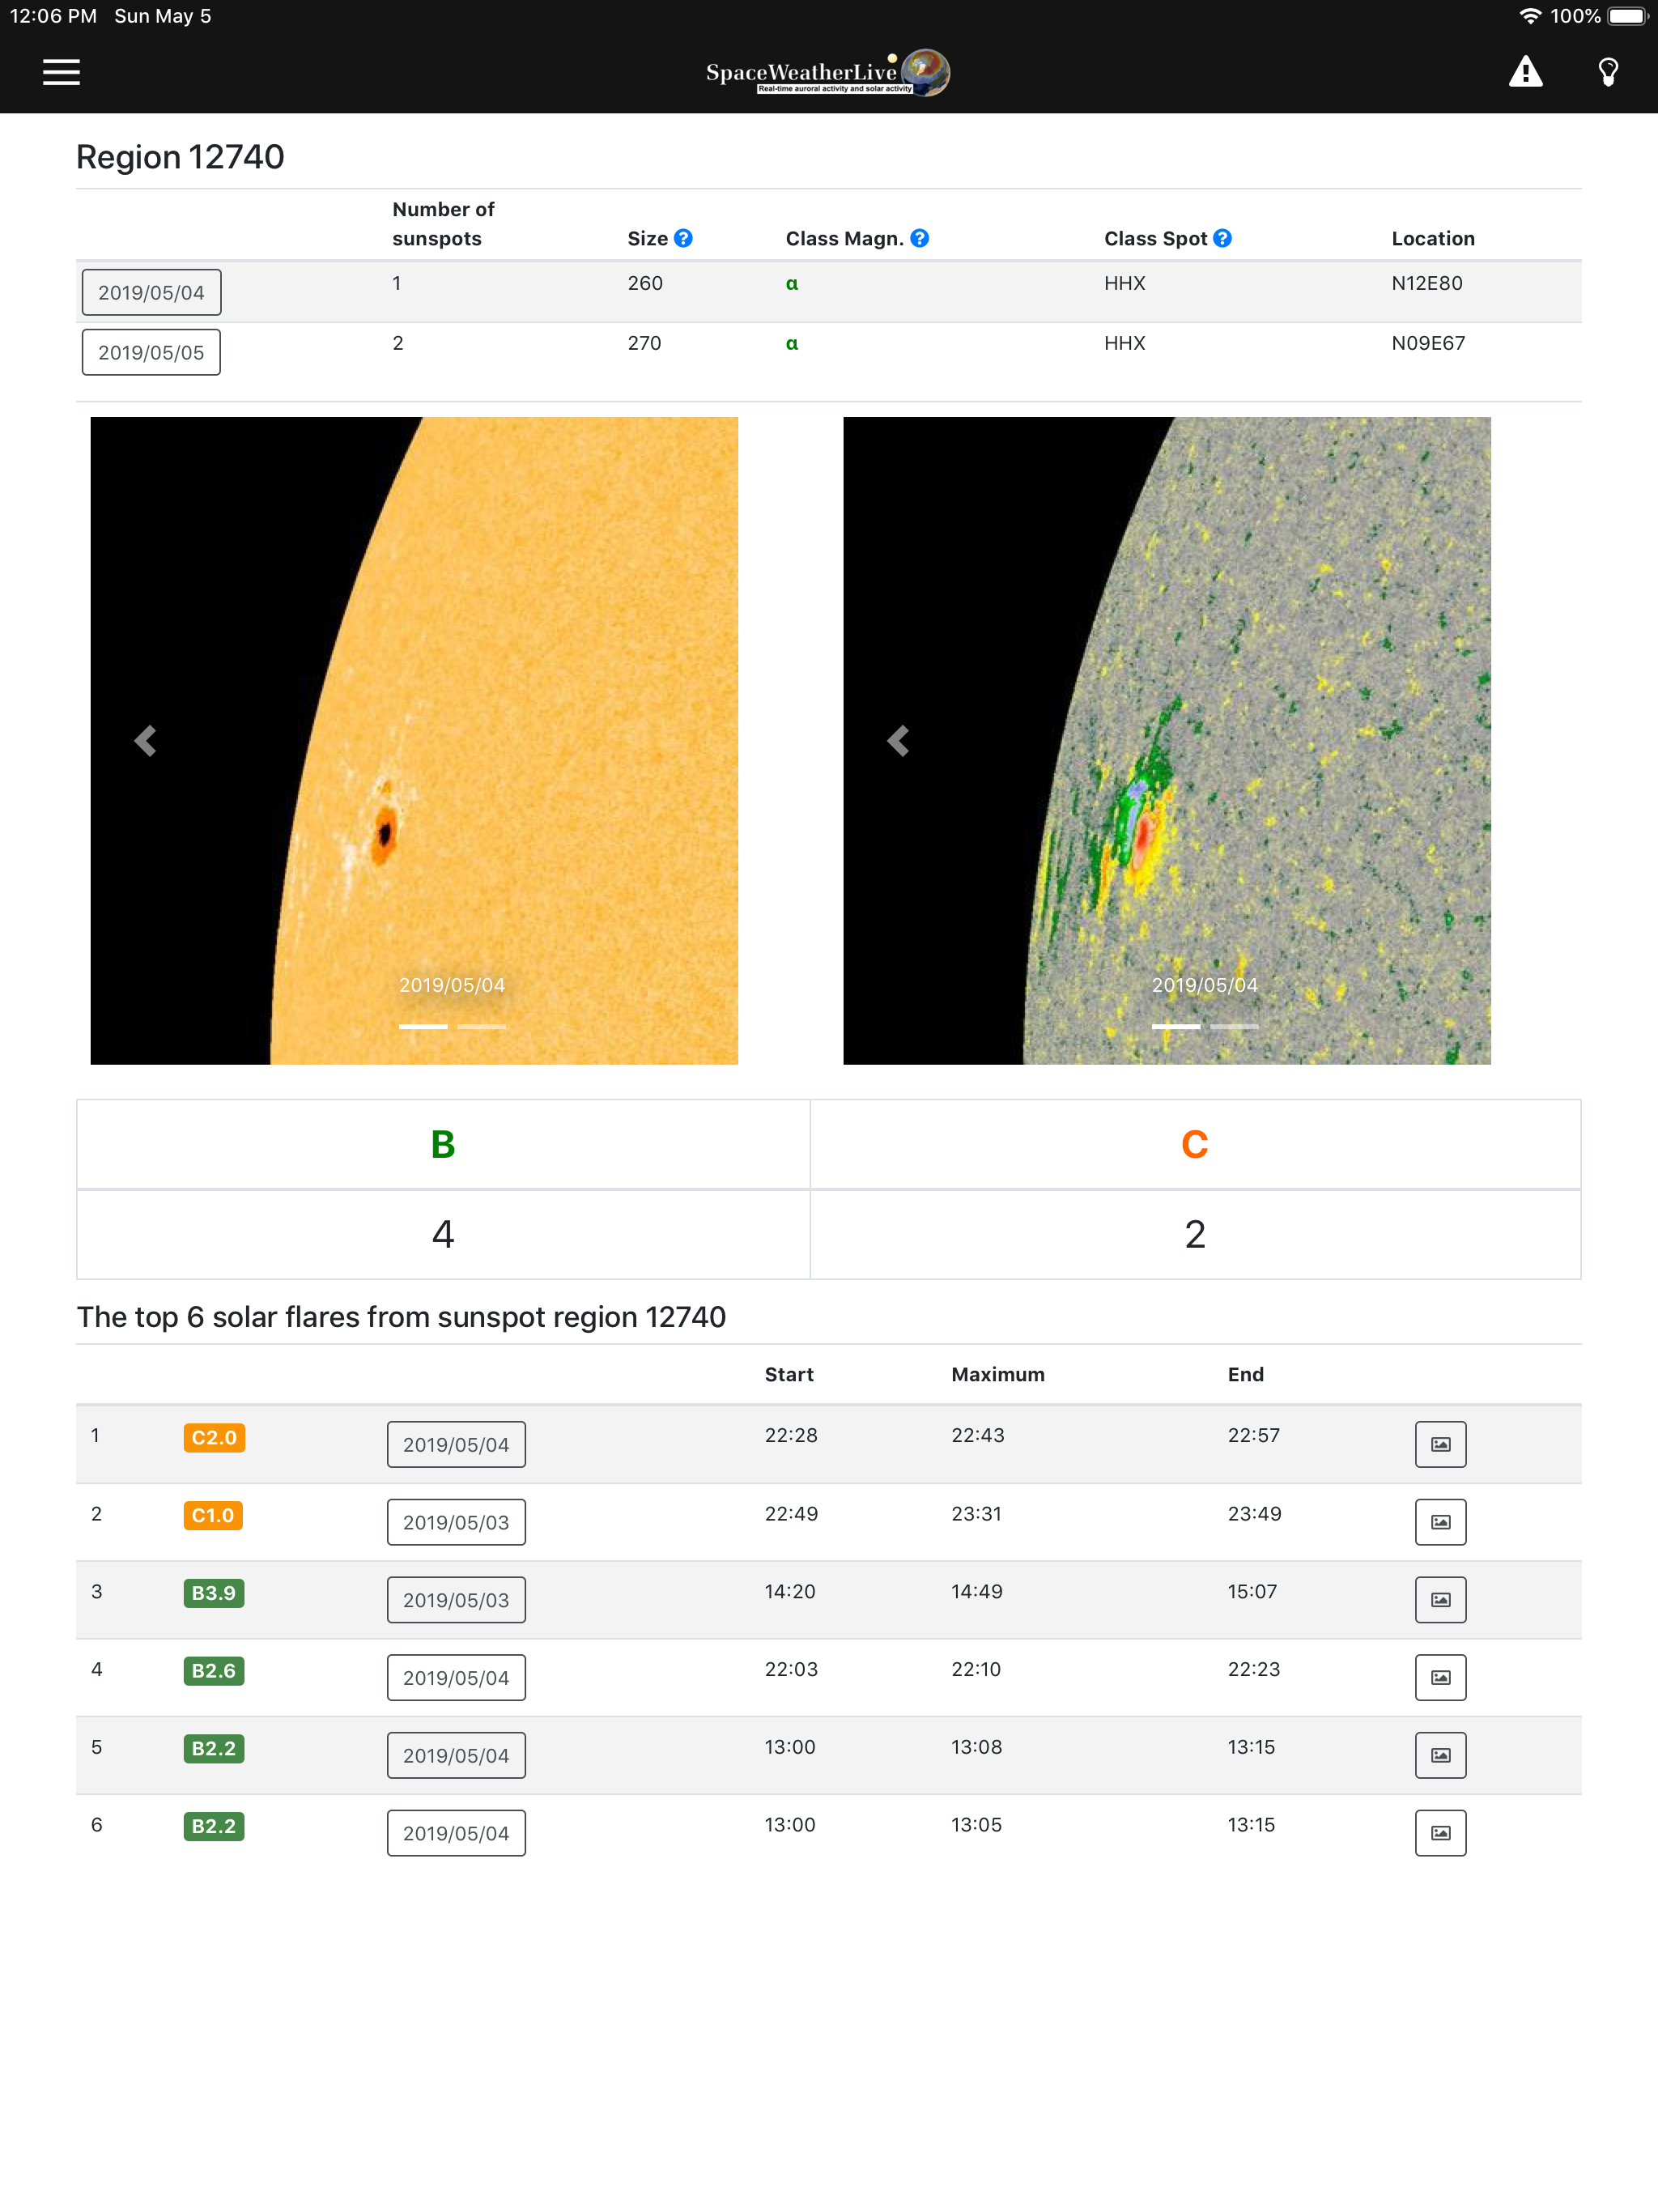
Task: Open image for the B2.6 flare
Action: point(1440,1677)
